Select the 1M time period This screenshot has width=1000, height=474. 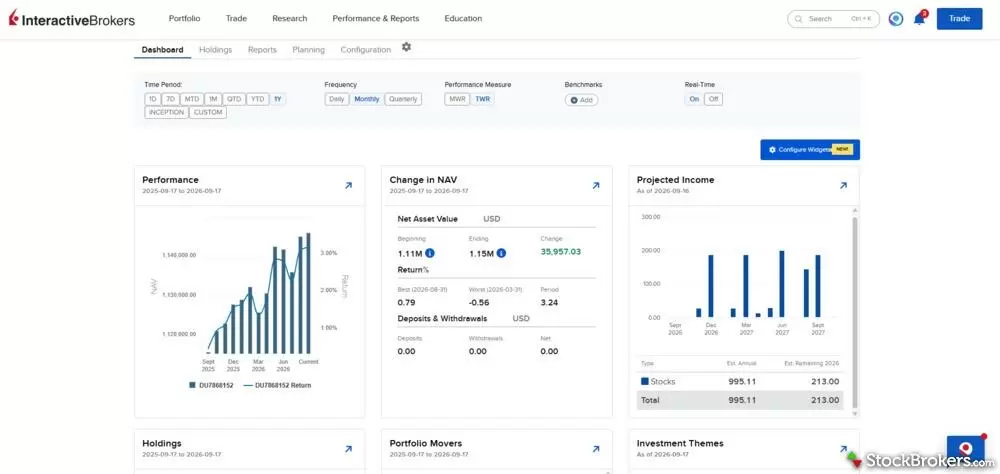[213, 99]
